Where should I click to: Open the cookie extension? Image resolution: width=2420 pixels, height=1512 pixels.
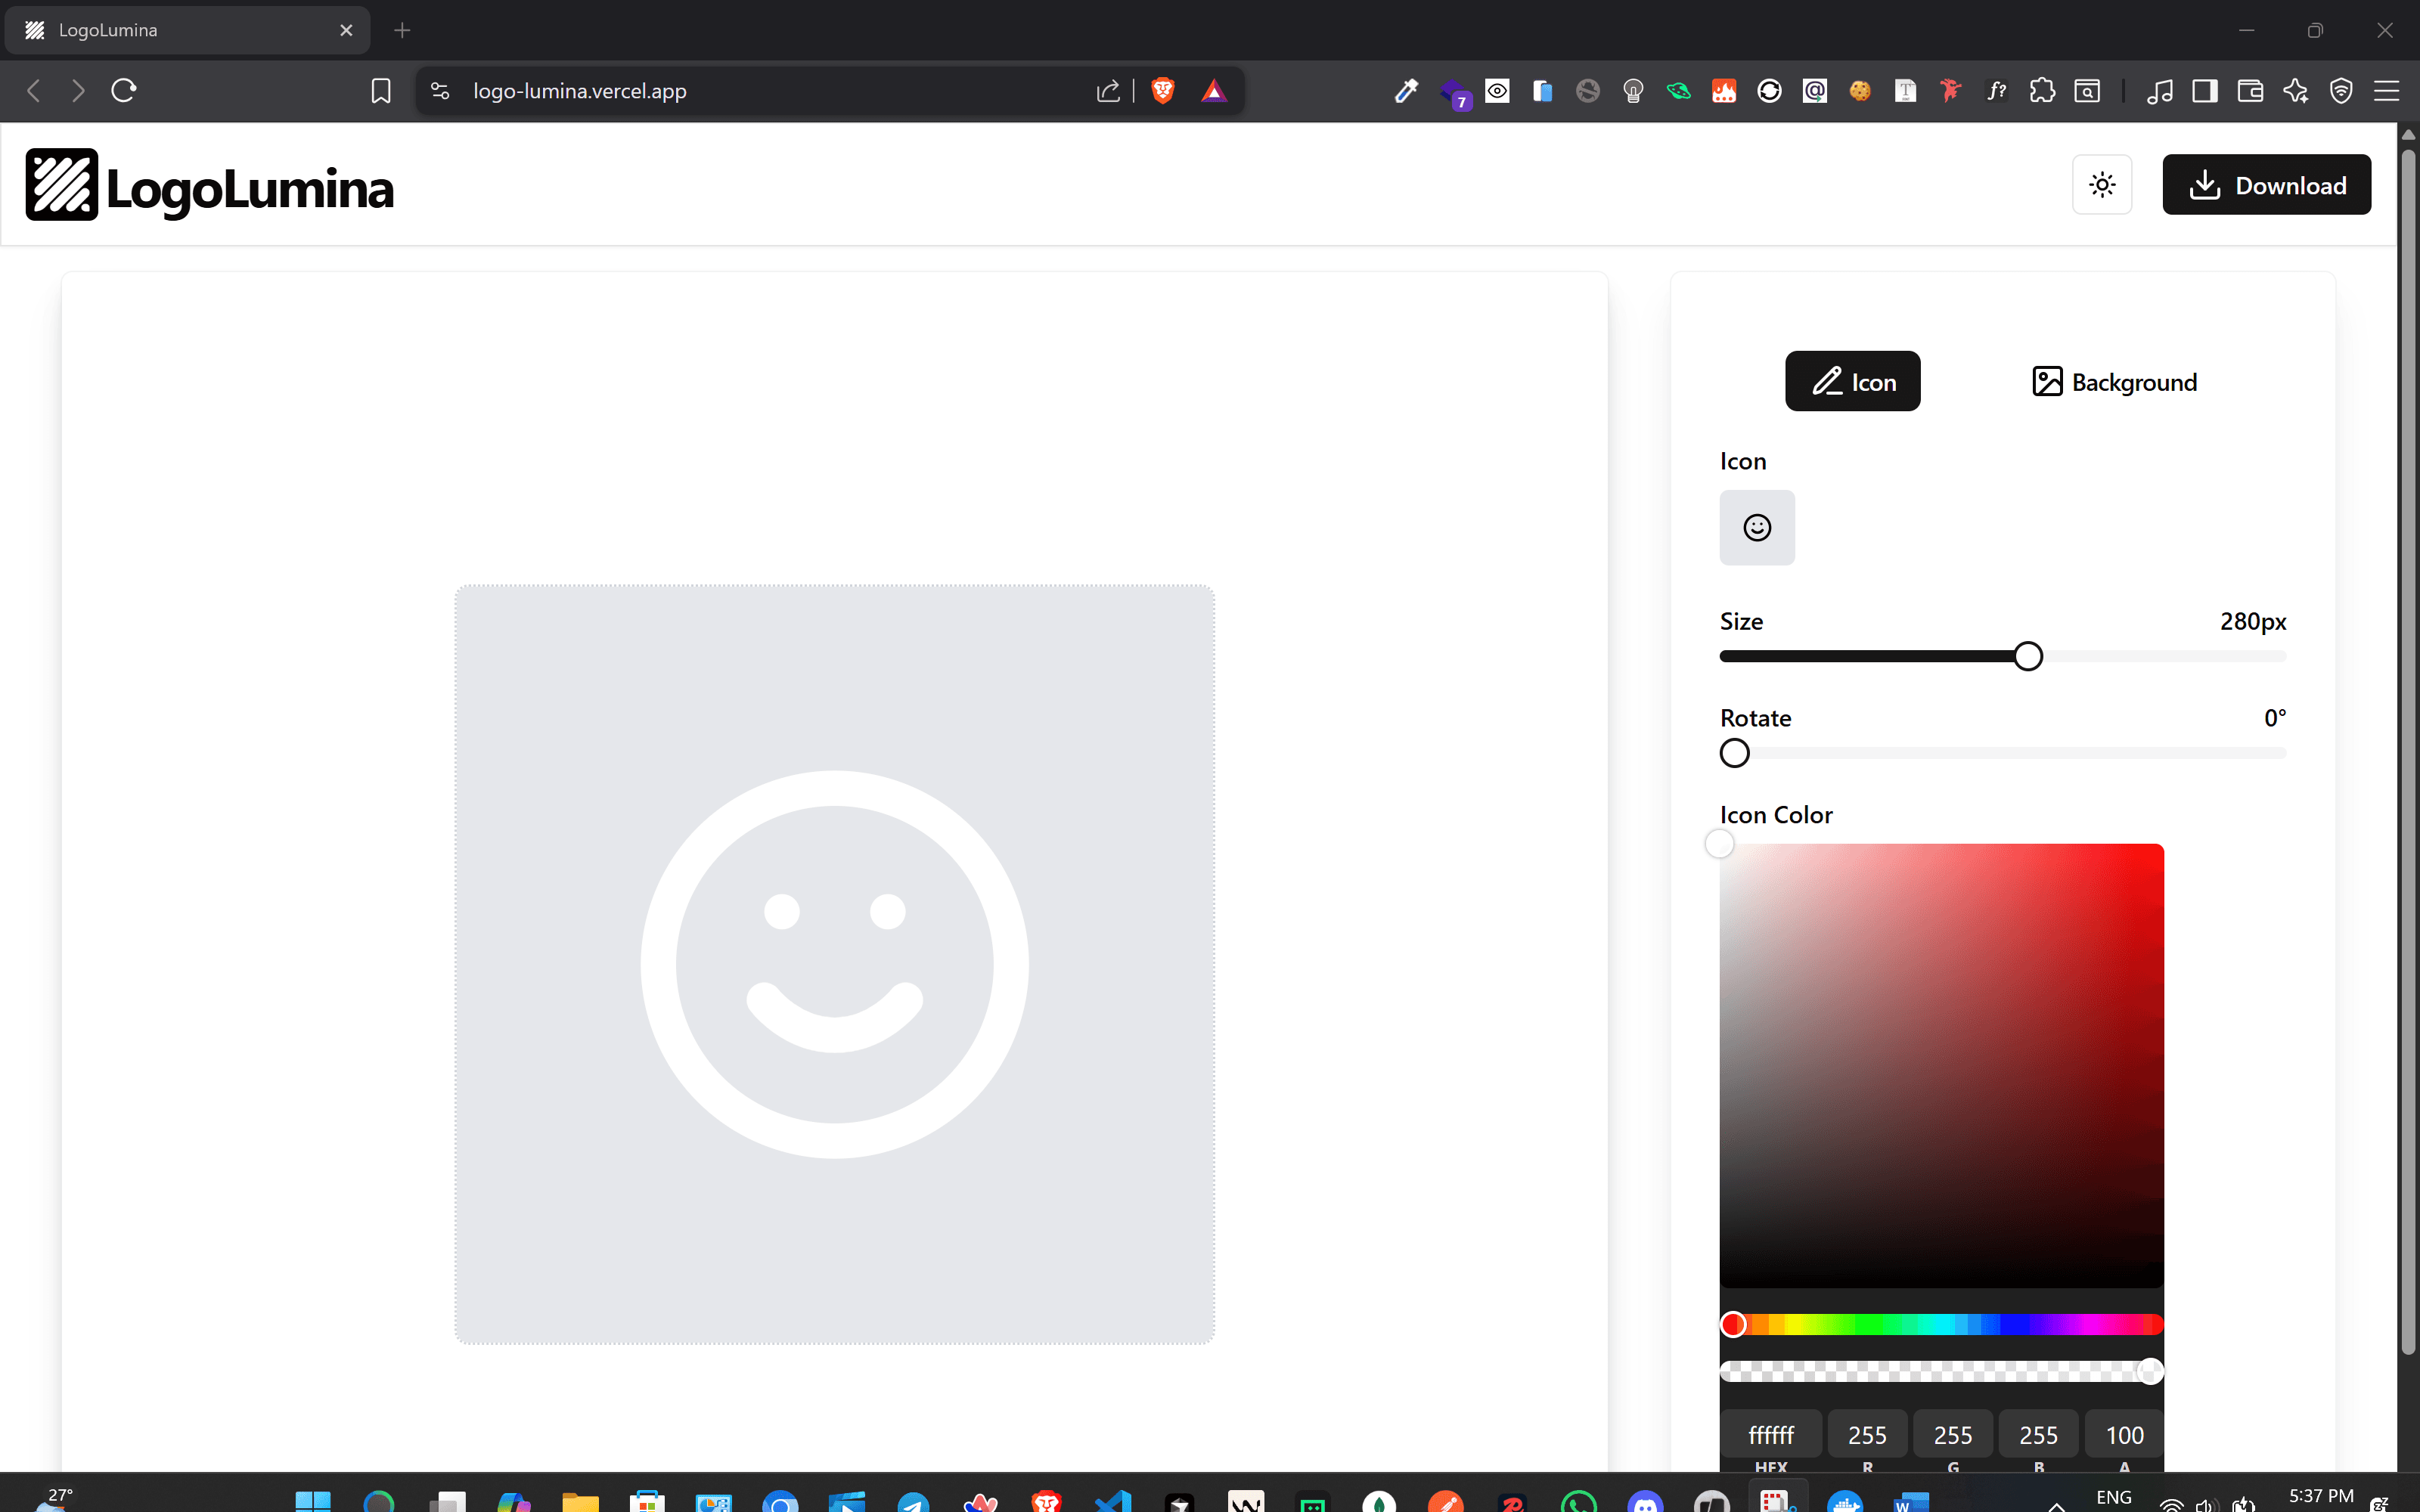(1860, 91)
